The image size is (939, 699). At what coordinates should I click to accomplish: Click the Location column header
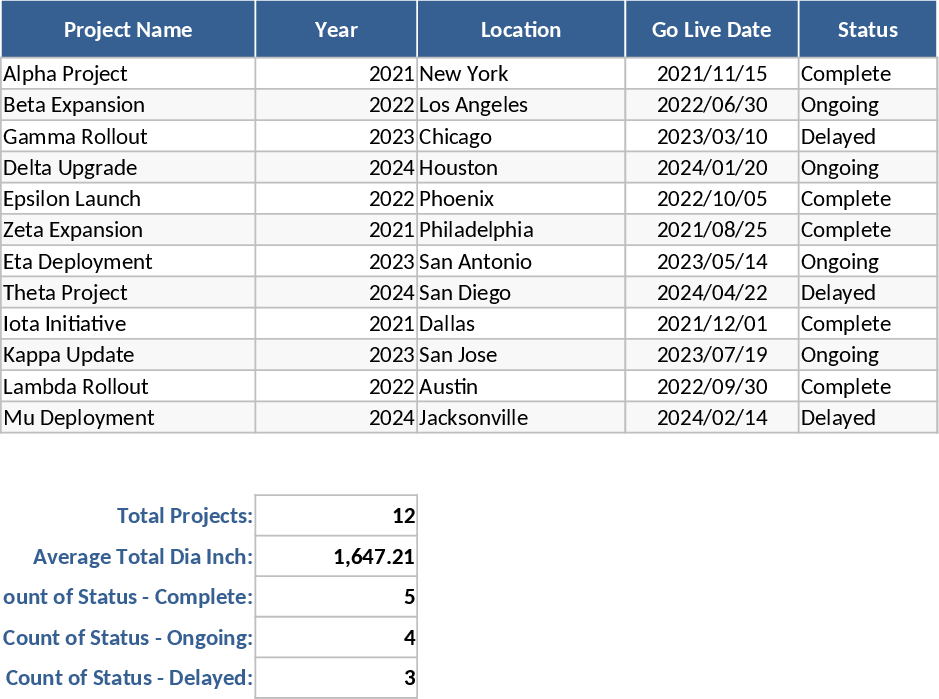click(x=521, y=30)
